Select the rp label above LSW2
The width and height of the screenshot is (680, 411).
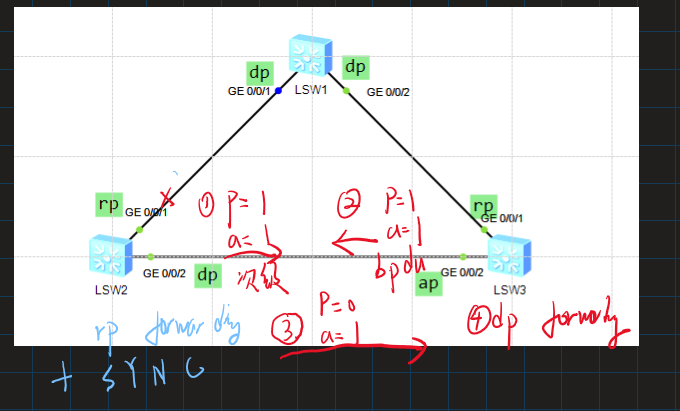(x=109, y=205)
